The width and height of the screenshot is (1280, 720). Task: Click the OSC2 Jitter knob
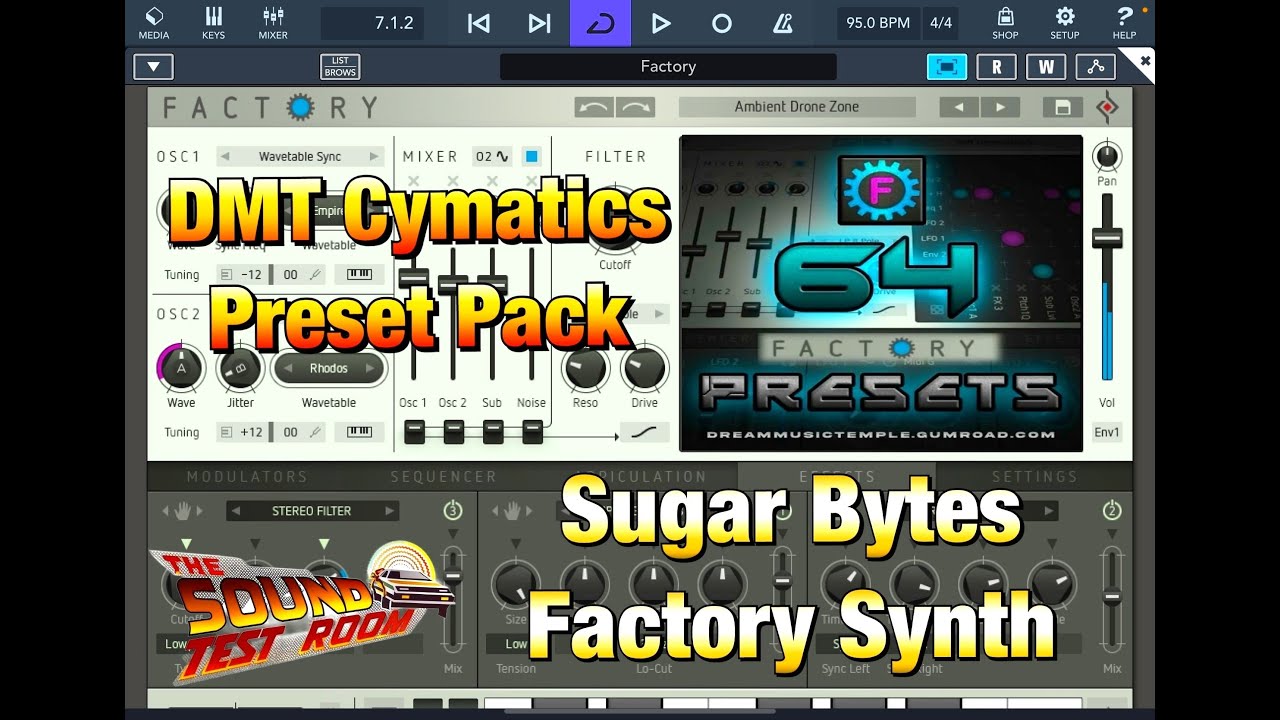pos(240,368)
